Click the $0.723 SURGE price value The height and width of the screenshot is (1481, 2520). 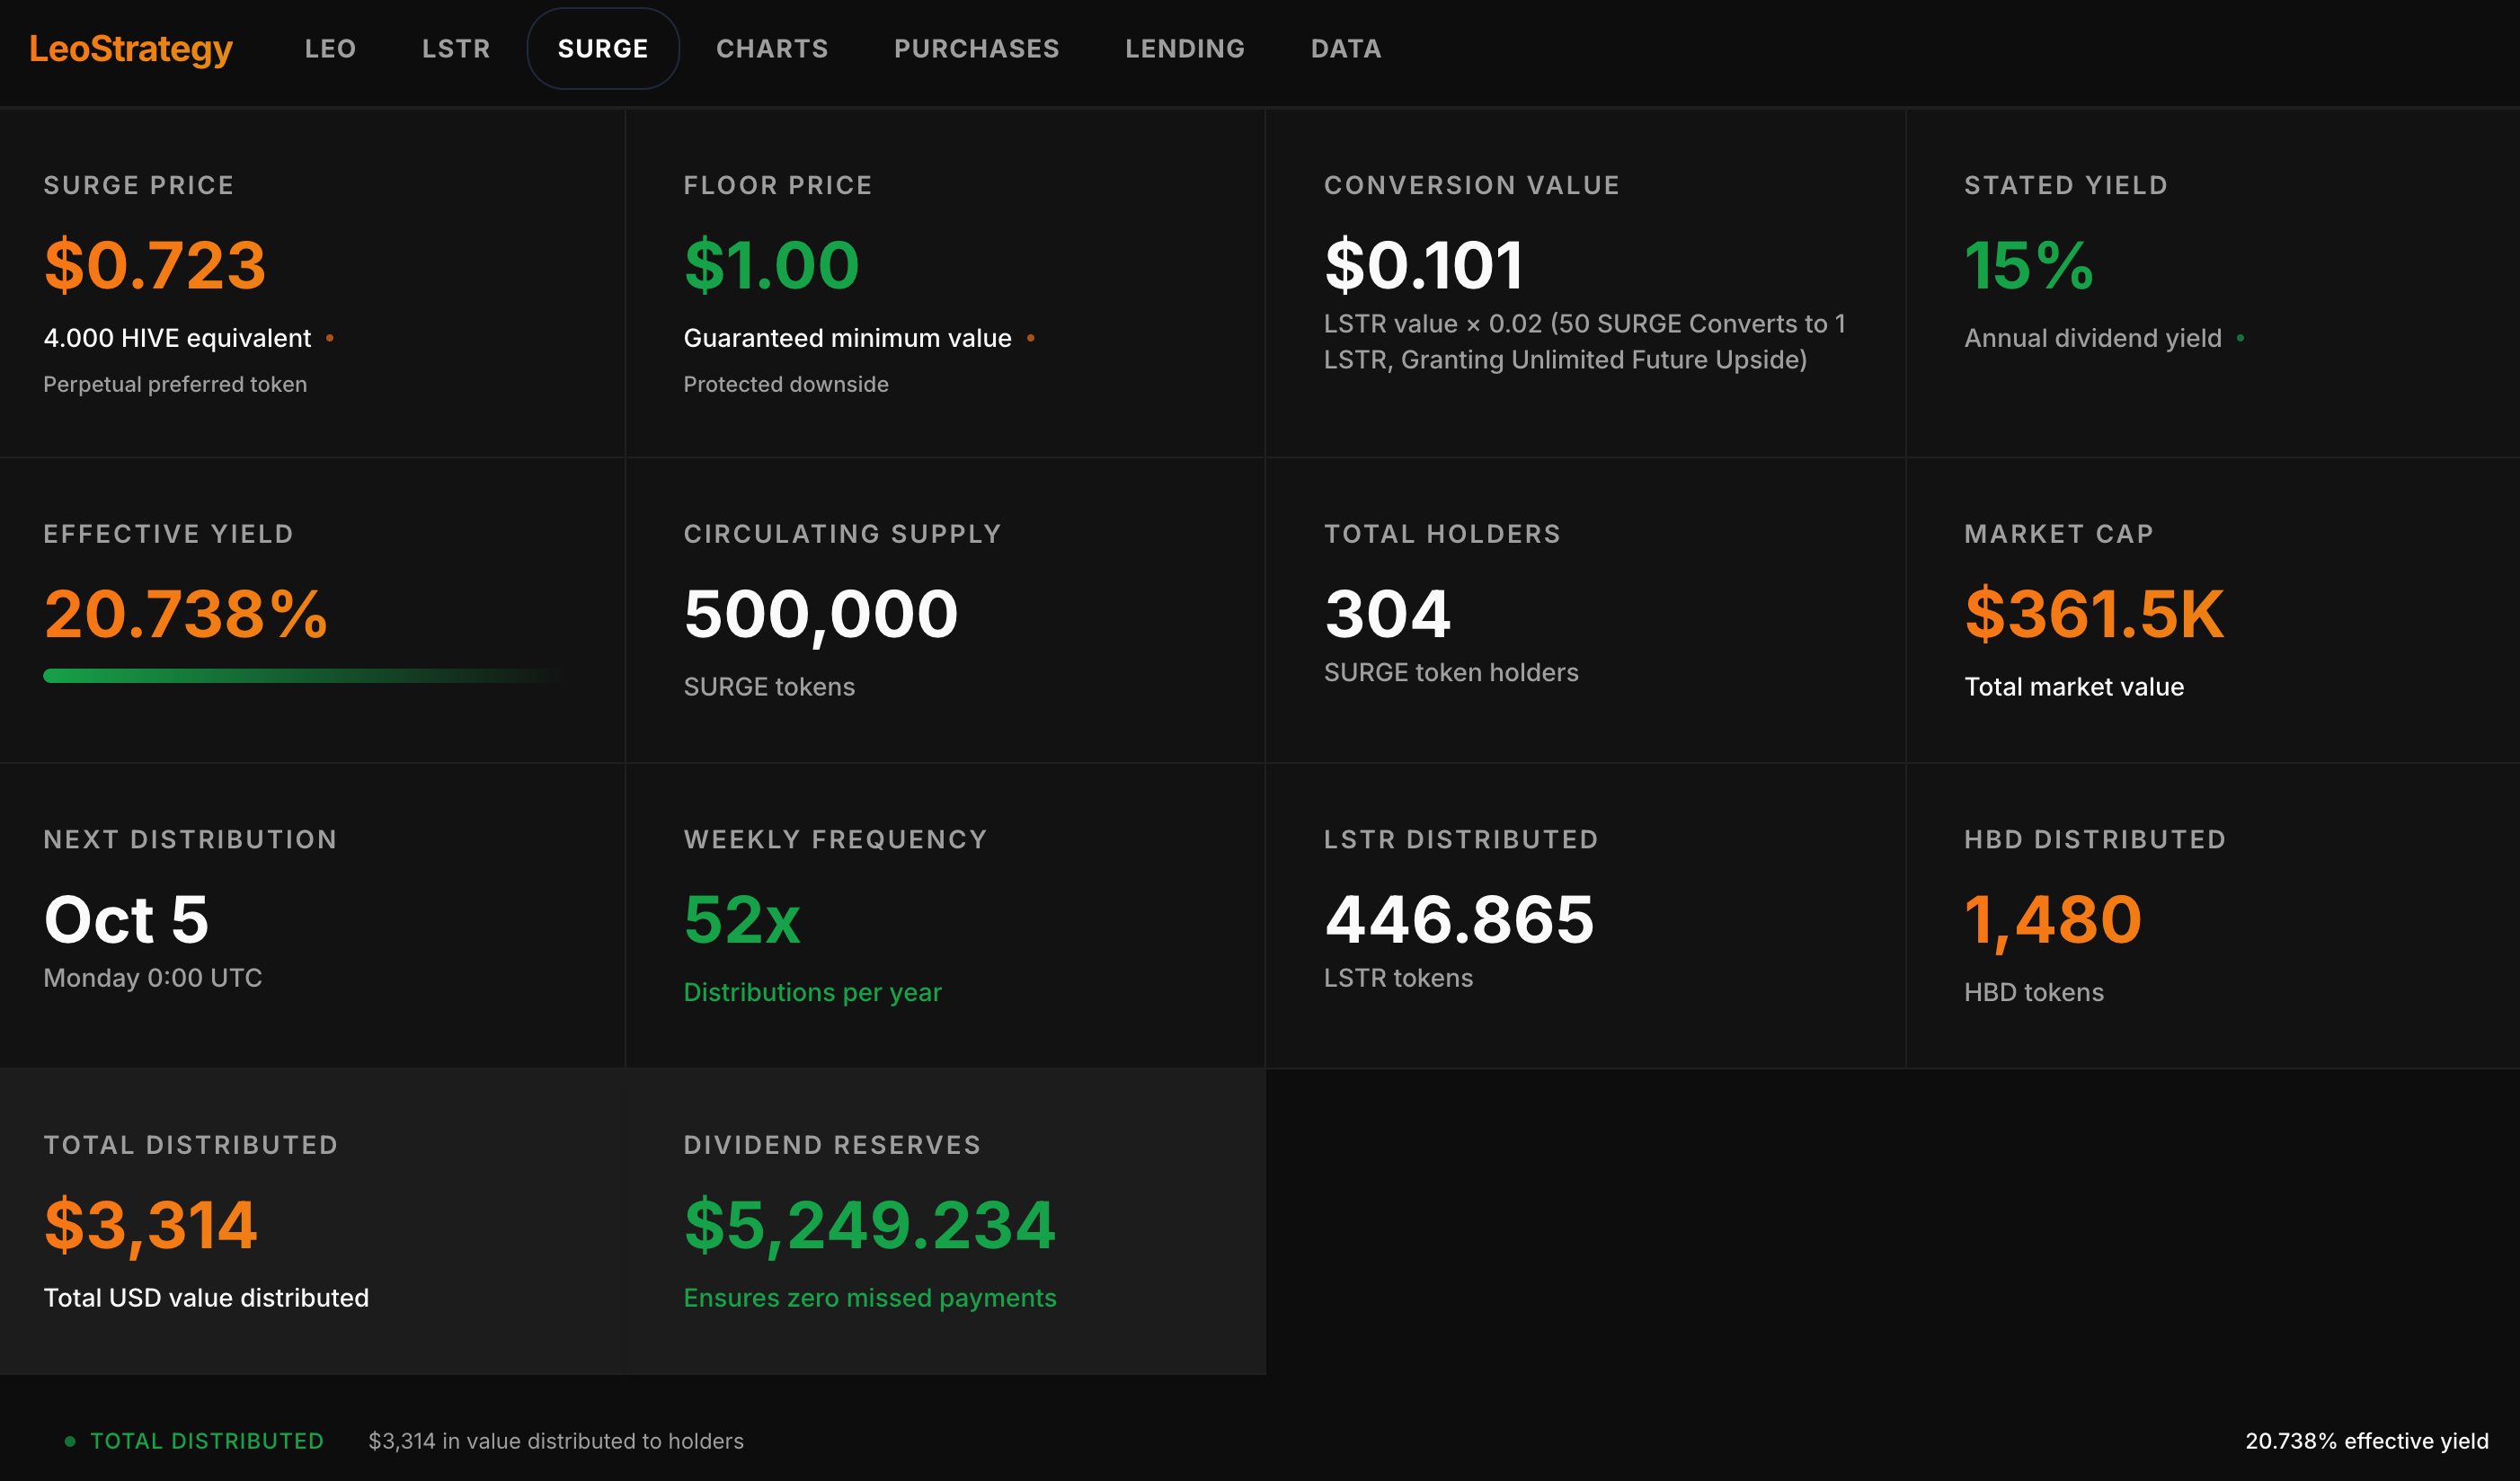tap(155, 265)
